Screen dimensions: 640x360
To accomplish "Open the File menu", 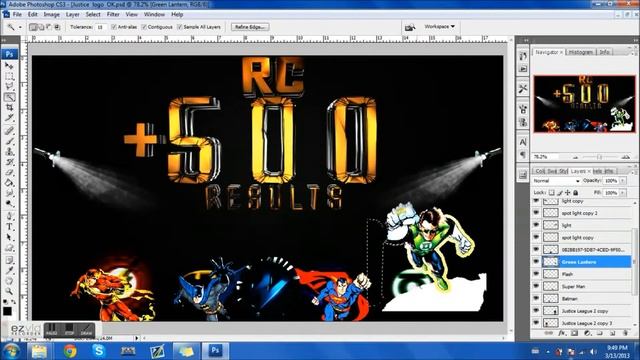I will (x=17, y=14).
